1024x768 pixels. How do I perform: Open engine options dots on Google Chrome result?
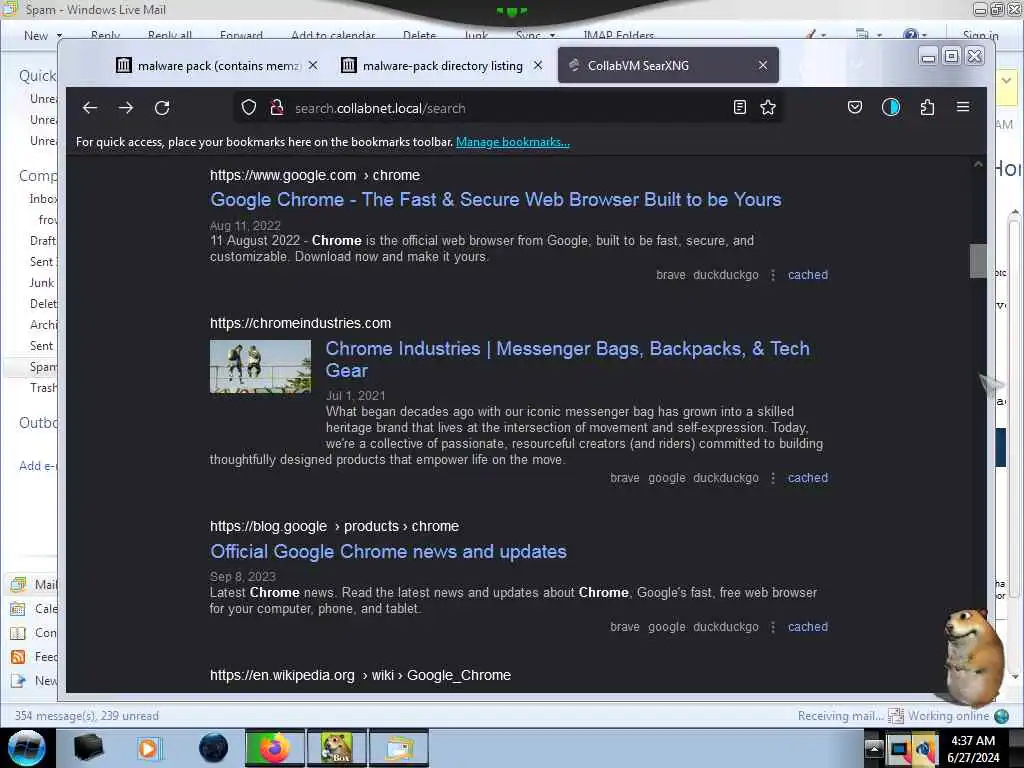773,275
